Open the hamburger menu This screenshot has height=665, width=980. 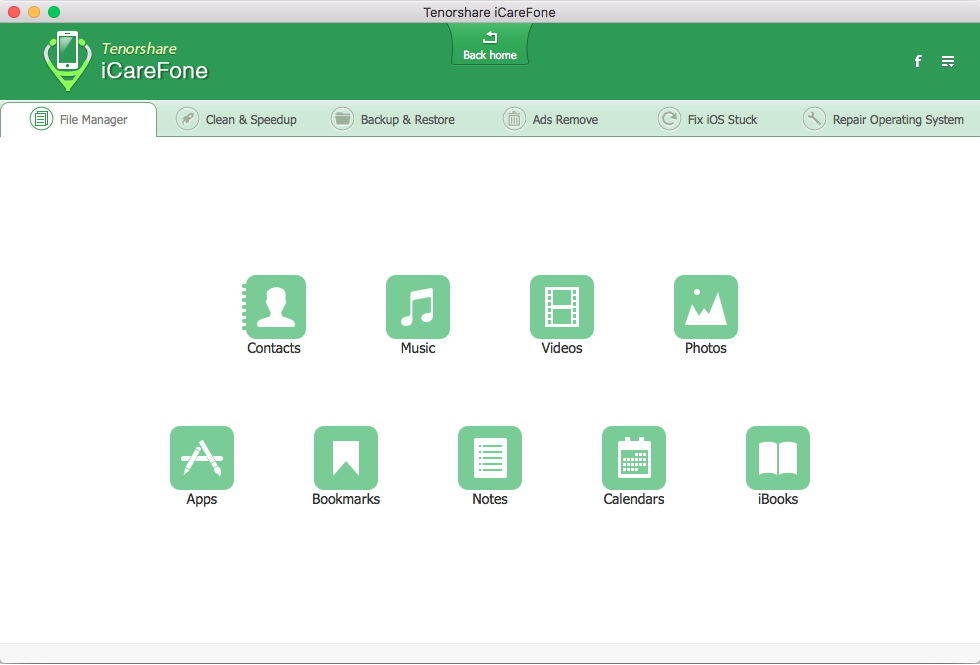pyautogui.click(x=947, y=61)
